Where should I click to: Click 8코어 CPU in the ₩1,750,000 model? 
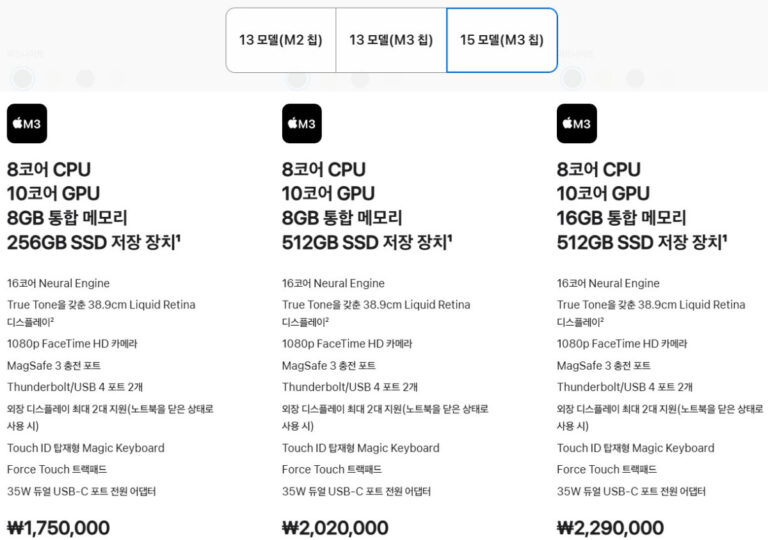[x=49, y=170]
